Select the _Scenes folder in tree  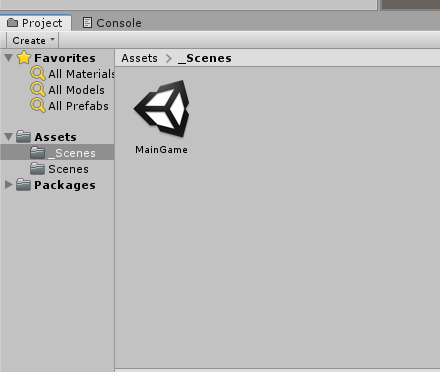57,153
